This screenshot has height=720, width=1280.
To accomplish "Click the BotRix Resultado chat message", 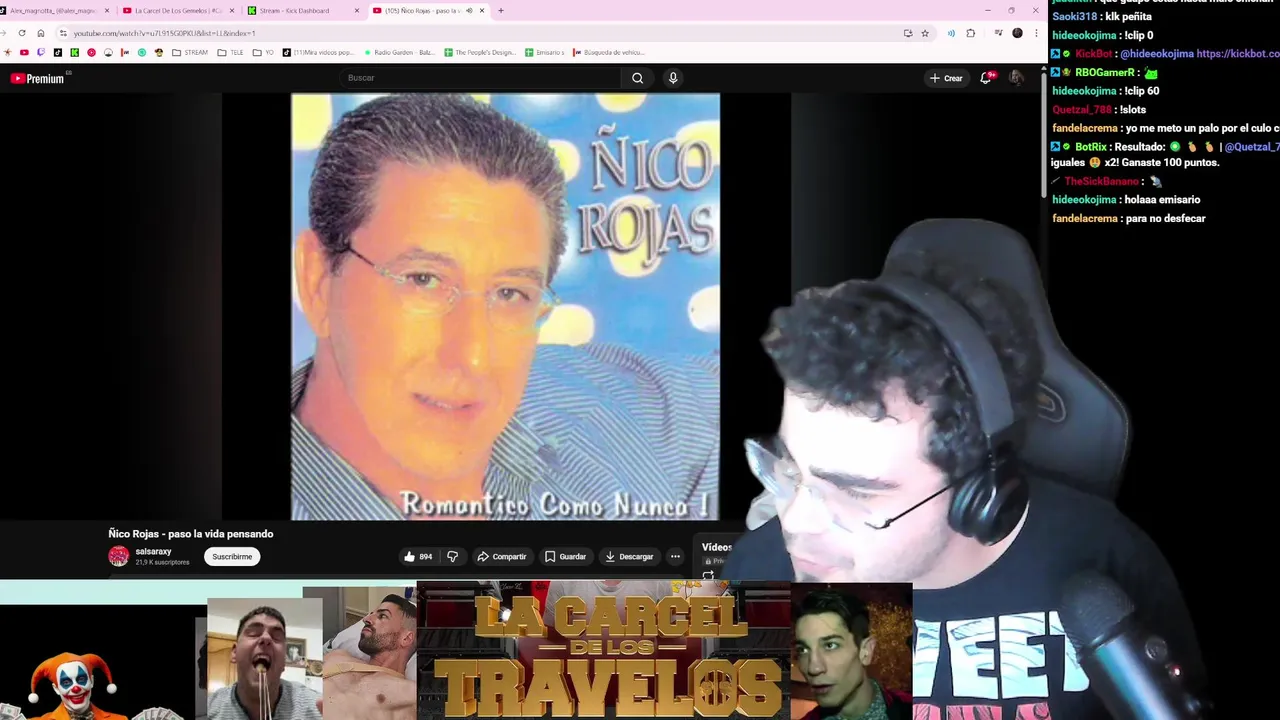I will (x=1165, y=155).
